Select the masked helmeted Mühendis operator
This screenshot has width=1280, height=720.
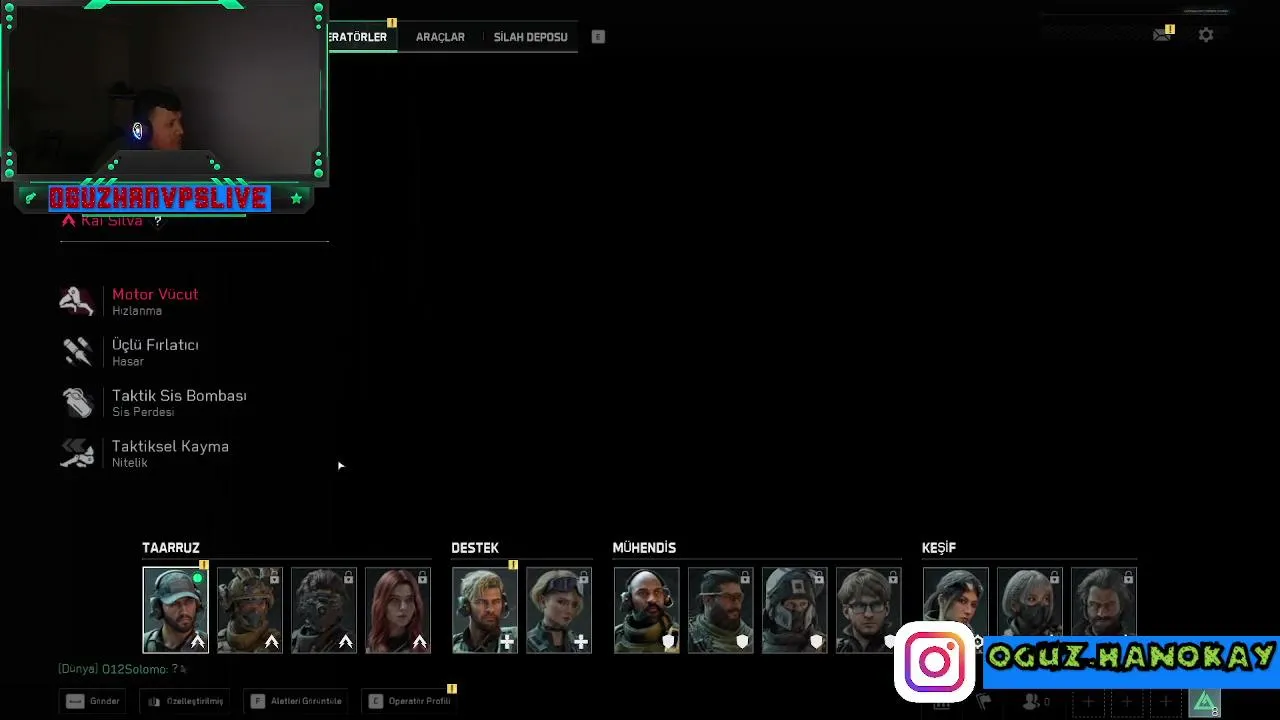(795, 610)
